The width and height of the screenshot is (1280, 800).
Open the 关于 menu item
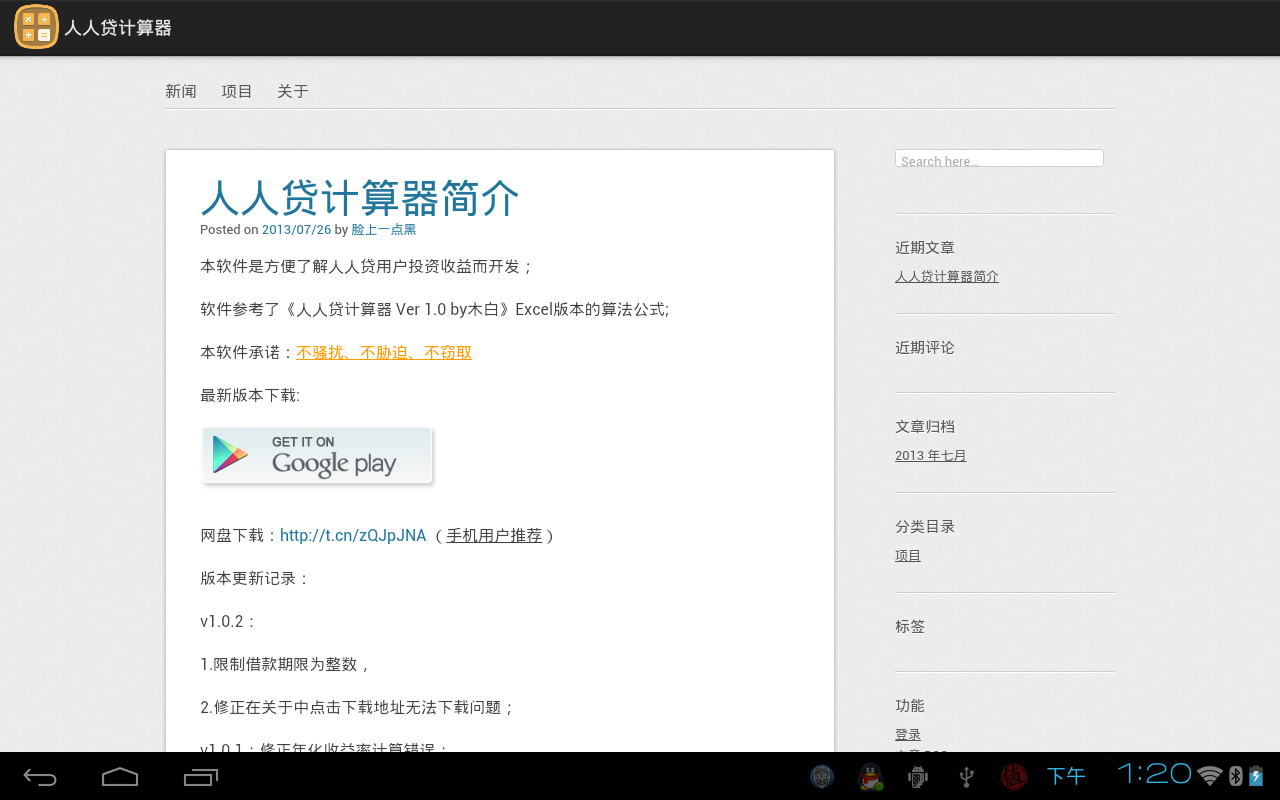tap(293, 91)
